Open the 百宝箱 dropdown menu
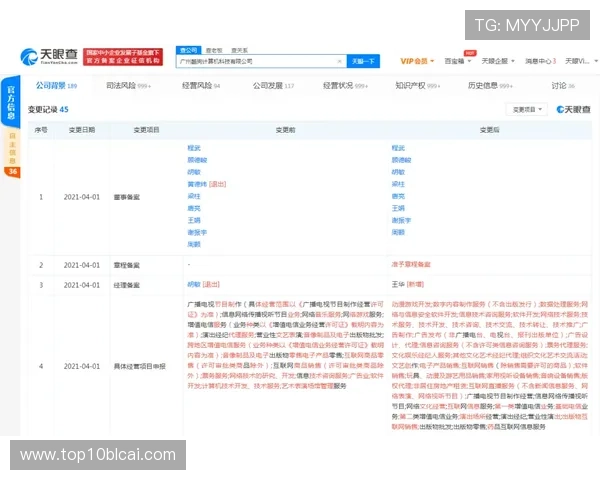Viewport: 600px width, 480px height. [x=458, y=61]
